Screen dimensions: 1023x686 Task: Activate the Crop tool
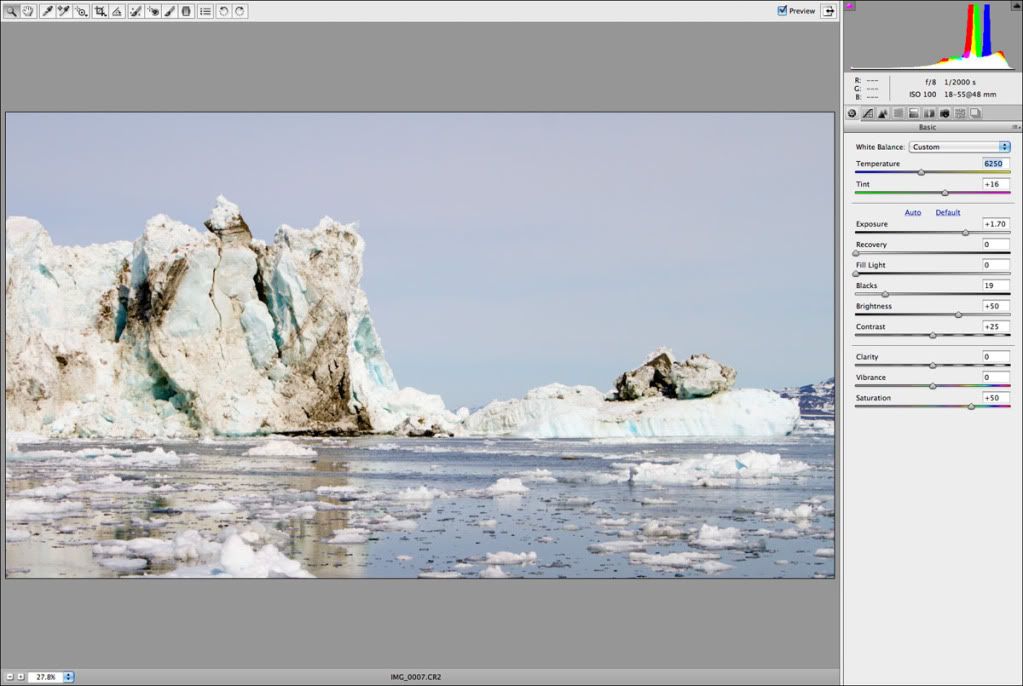[100, 11]
